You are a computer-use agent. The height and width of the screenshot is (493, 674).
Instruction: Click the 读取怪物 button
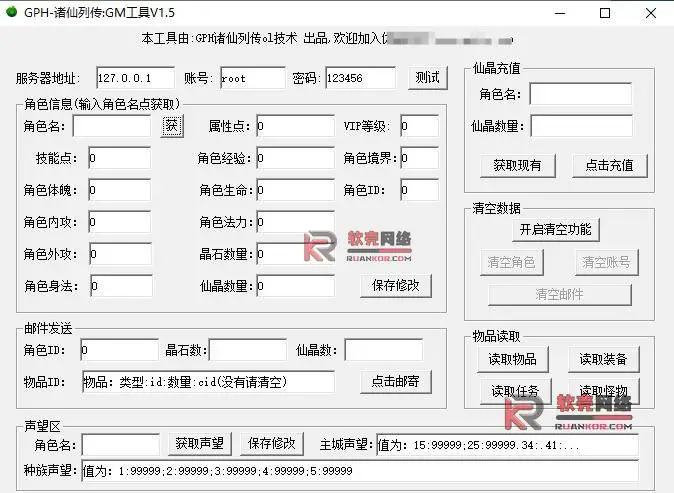point(604,391)
